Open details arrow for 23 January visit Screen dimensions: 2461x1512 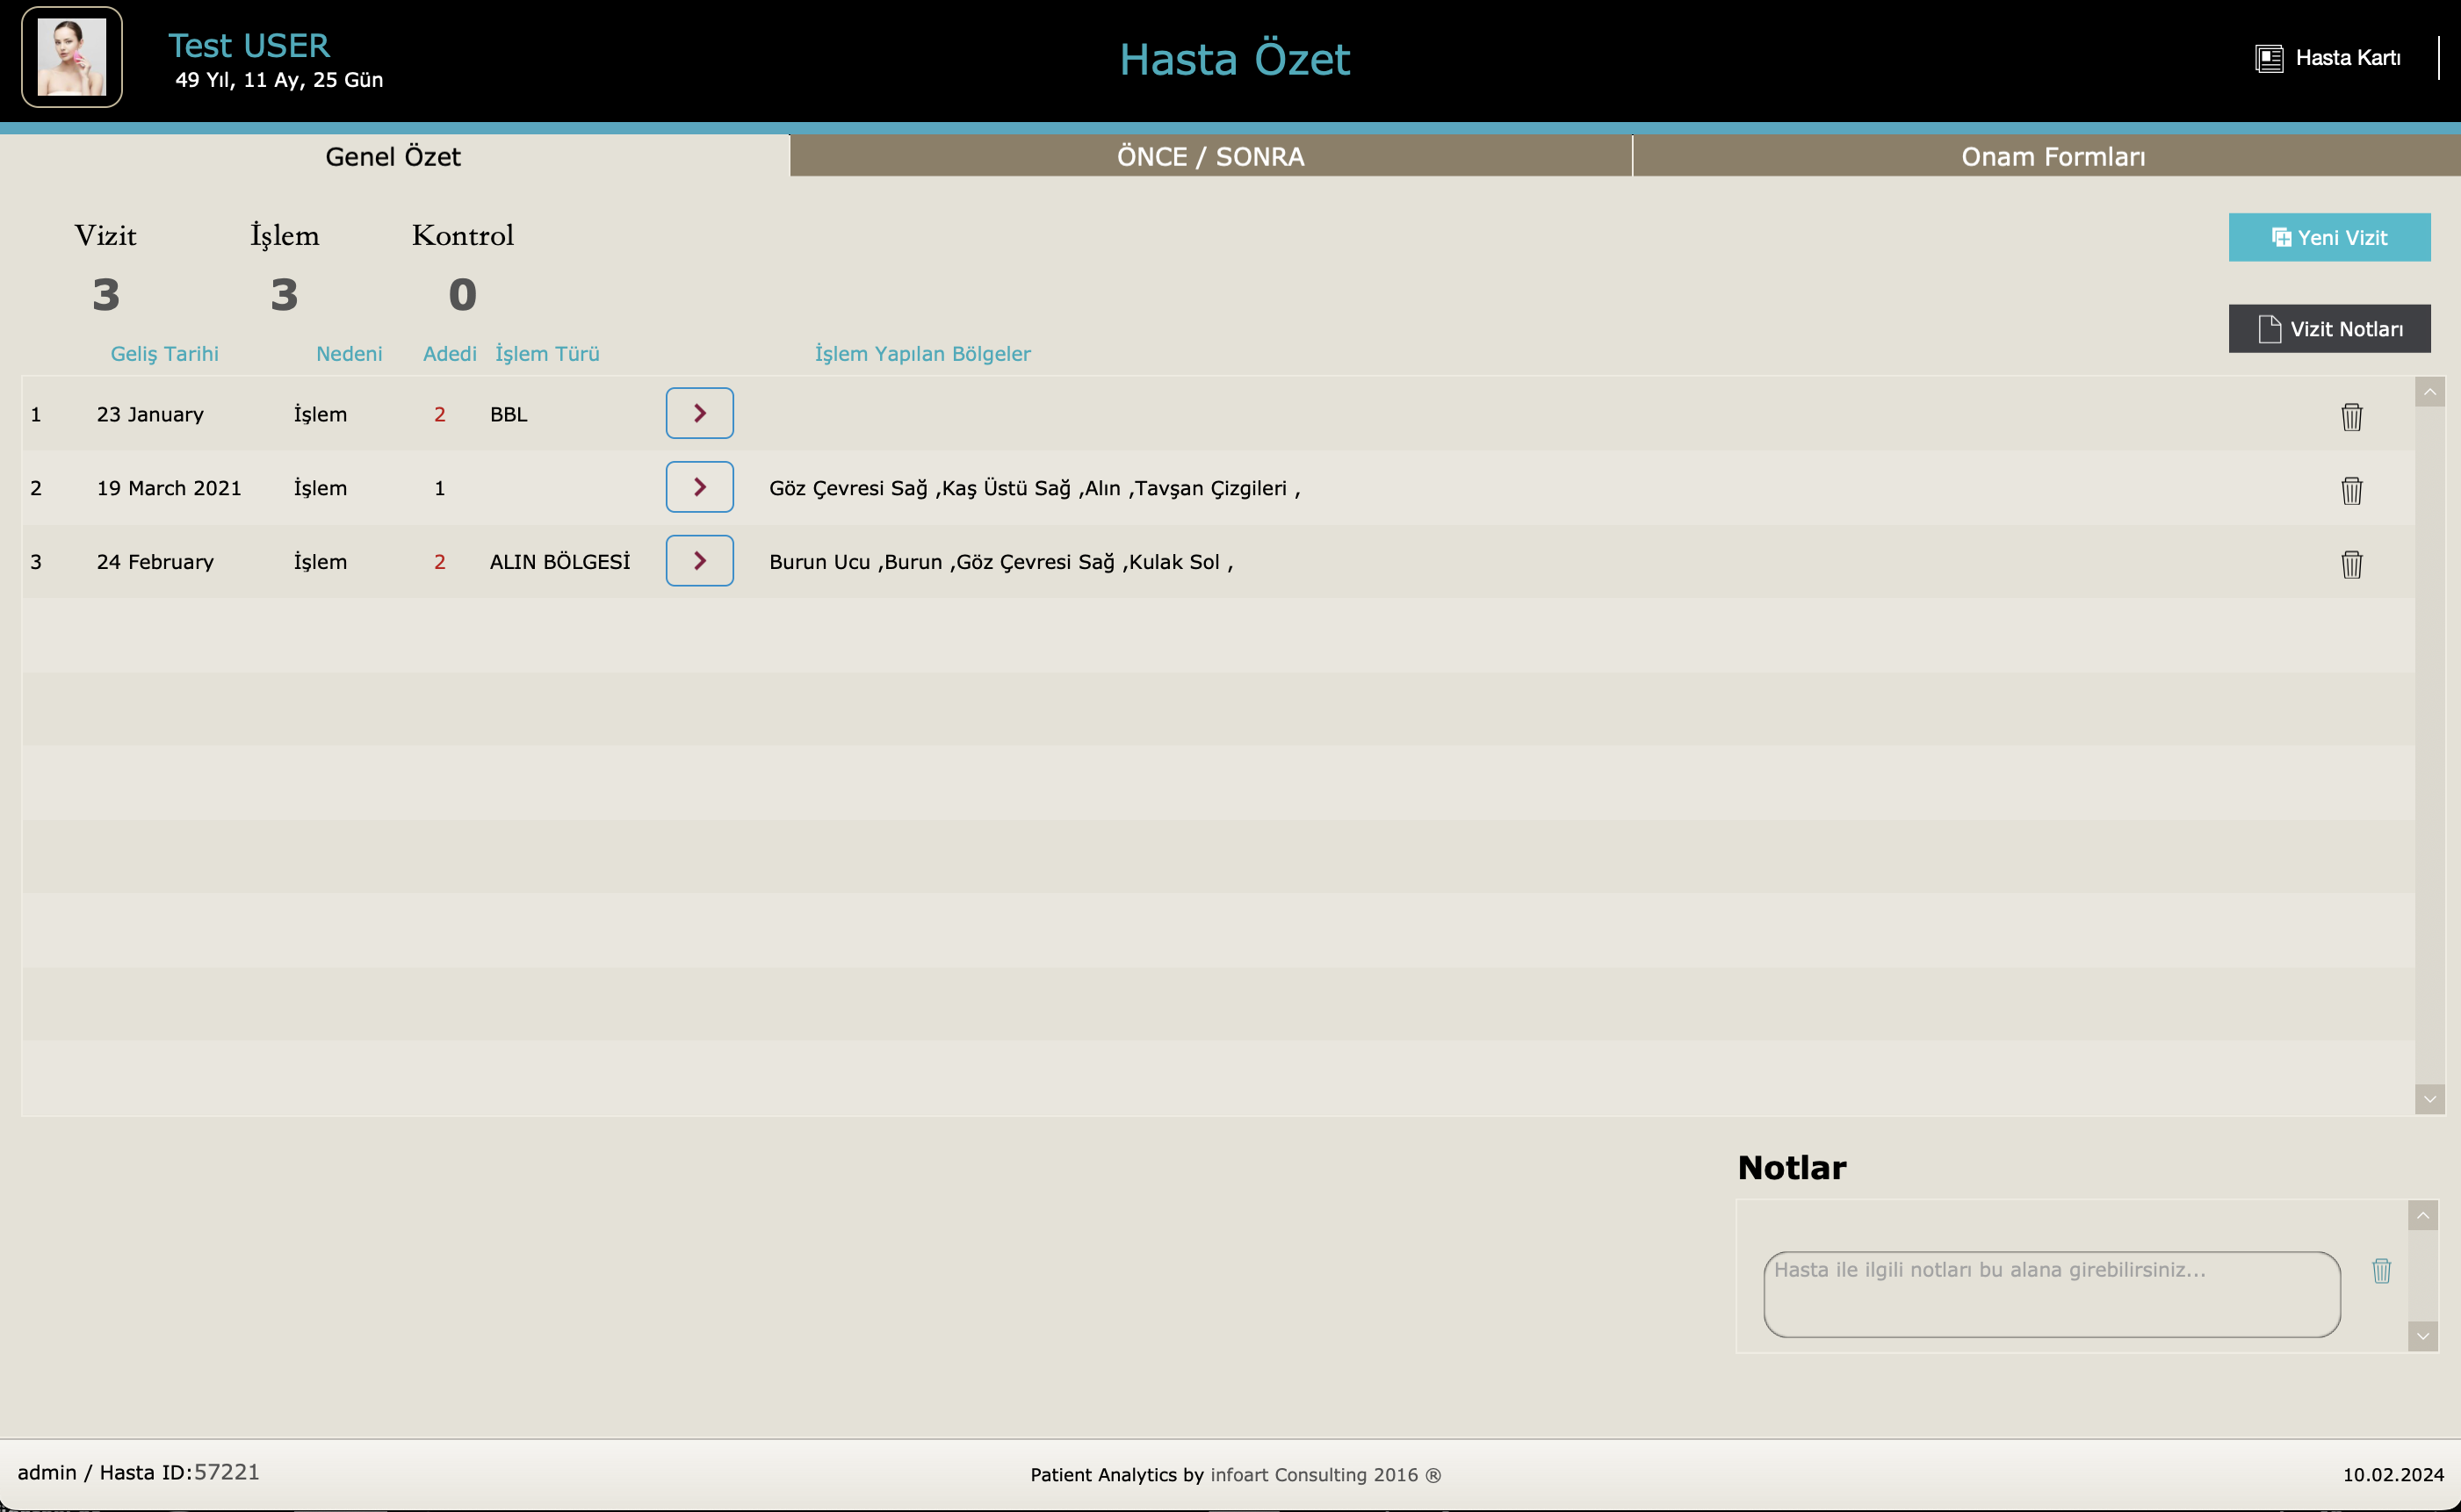(x=700, y=413)
